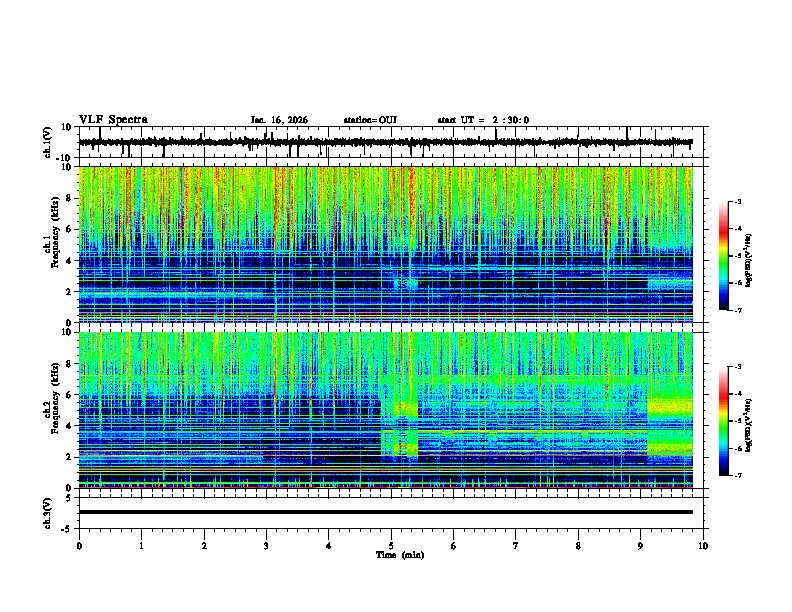Click time axis tick label "2"
The image size is (792, 612).
pos(204,546)
